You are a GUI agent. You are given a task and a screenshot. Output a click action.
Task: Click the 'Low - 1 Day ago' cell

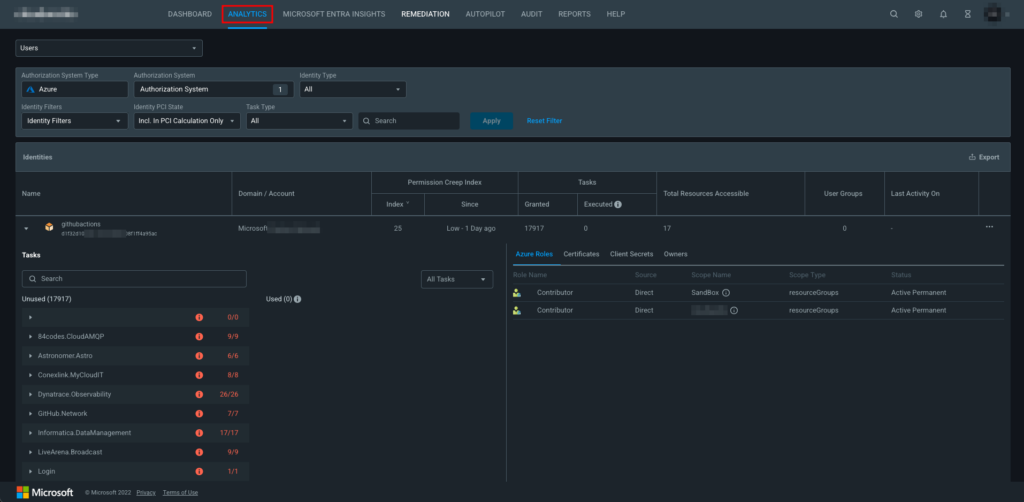[x=471, y=228]
